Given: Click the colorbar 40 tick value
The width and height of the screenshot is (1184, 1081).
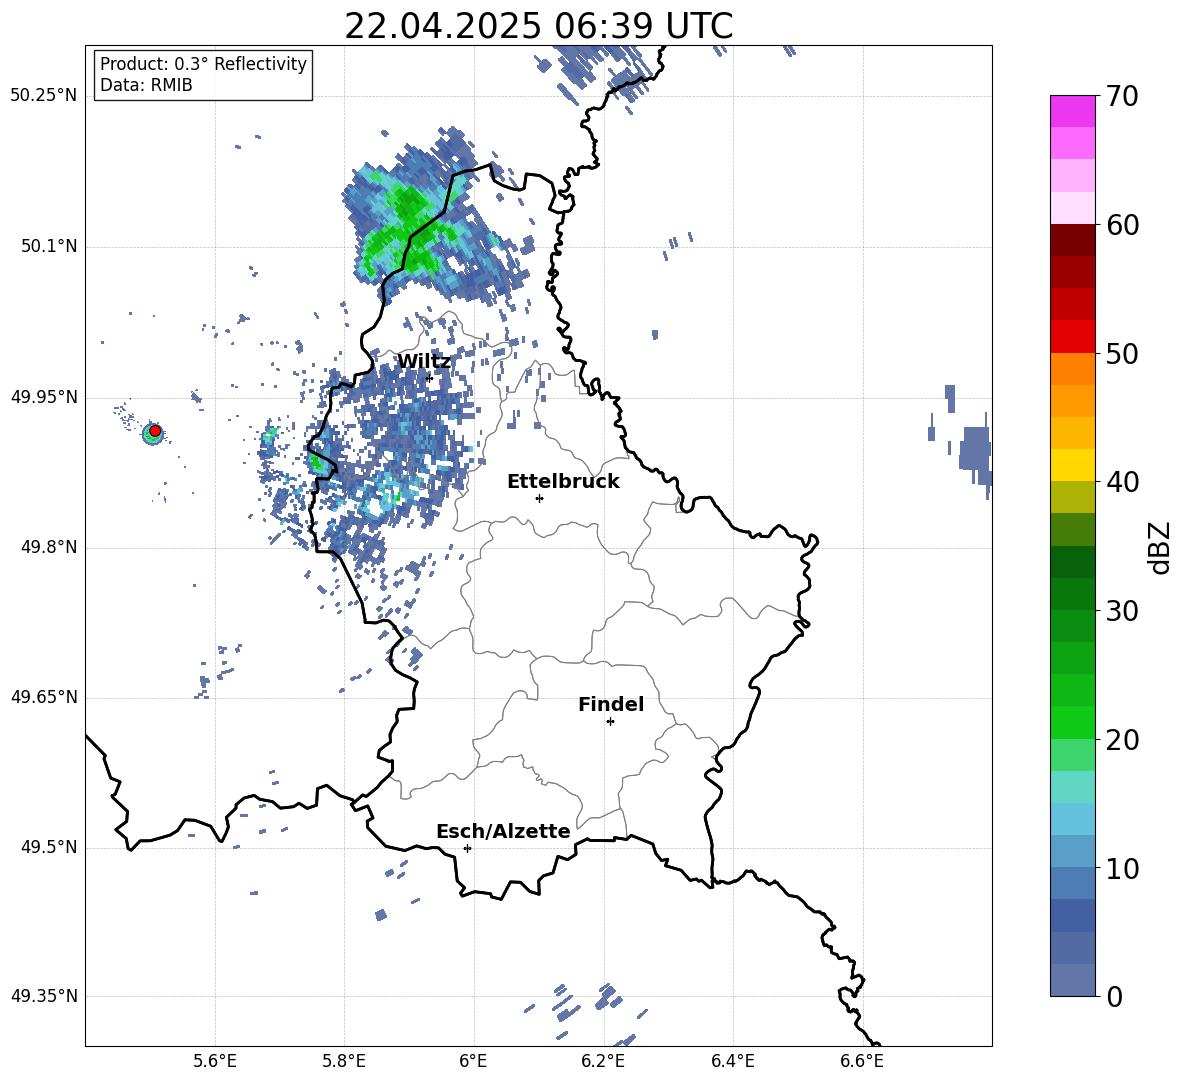Looking at the screenshot, I should pos(1123,482).
